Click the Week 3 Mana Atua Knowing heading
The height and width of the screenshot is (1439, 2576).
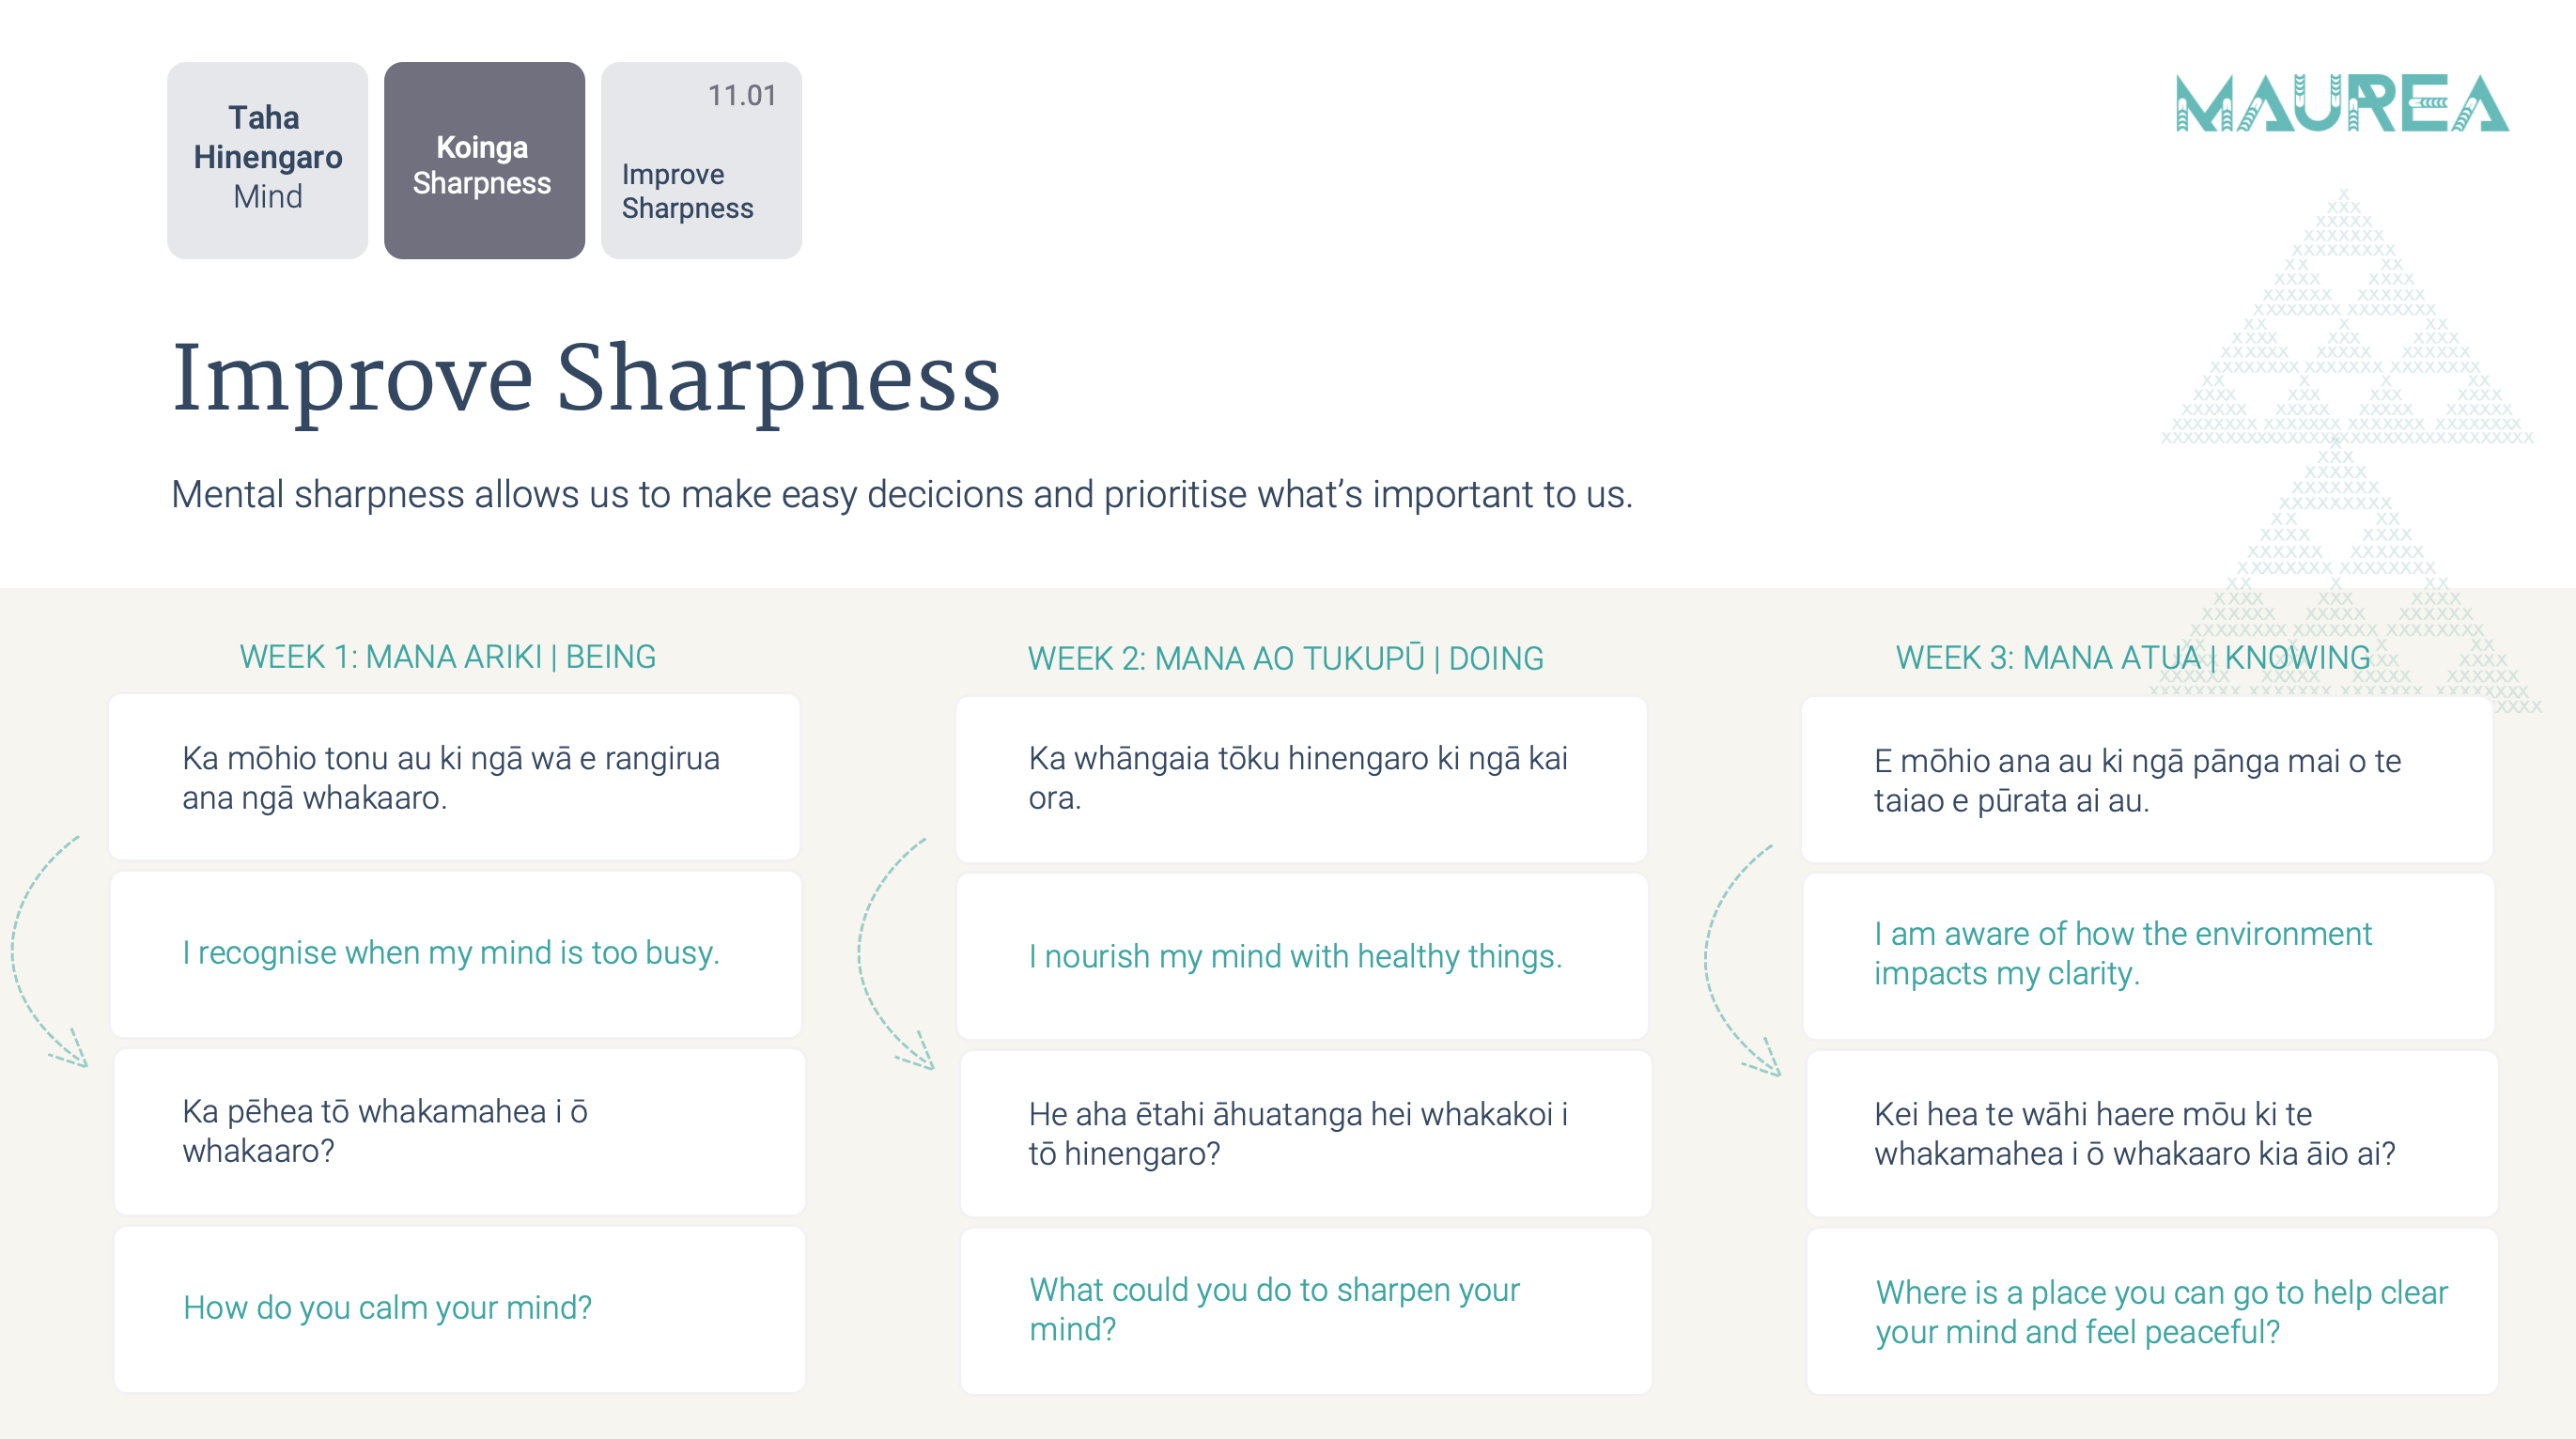(x=2132, y=657)
